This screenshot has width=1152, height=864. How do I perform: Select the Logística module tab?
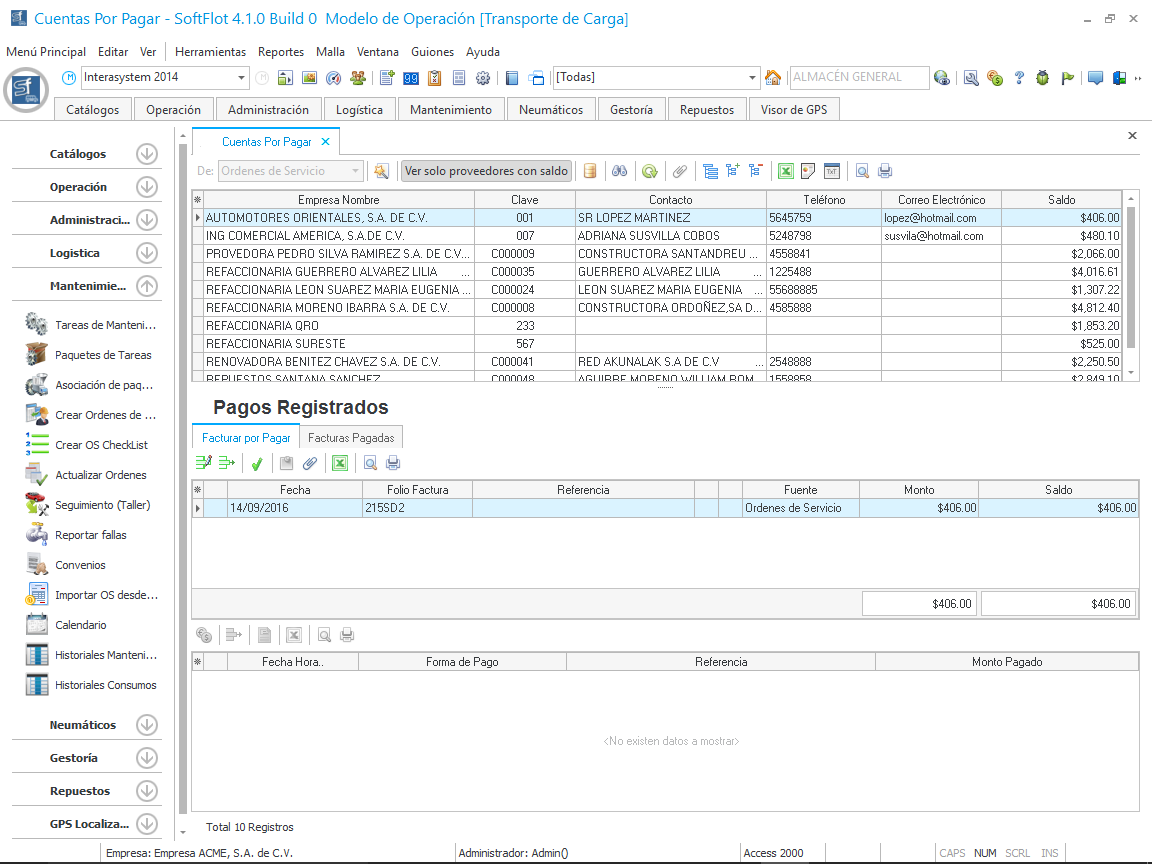[x=359, y=110]
